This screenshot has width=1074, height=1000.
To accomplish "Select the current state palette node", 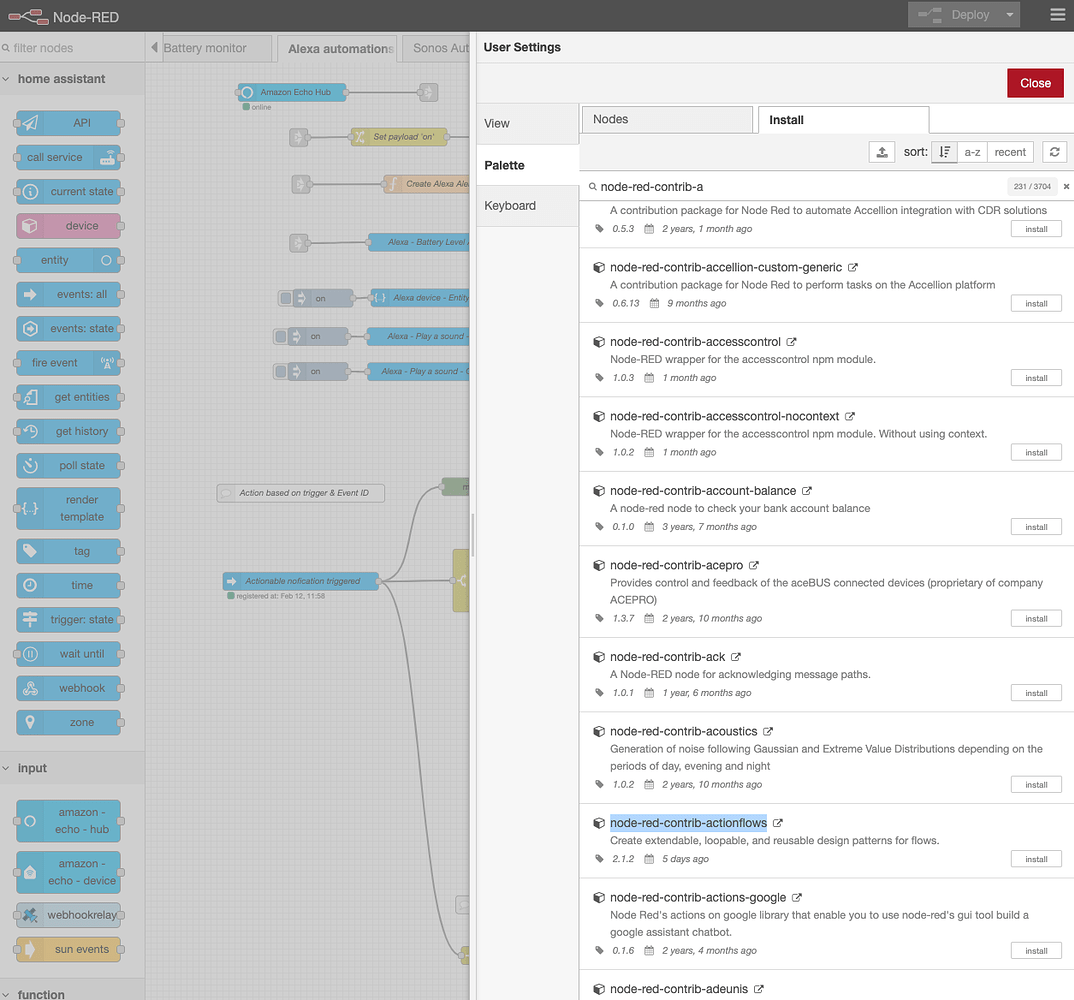I will [68, 192].
